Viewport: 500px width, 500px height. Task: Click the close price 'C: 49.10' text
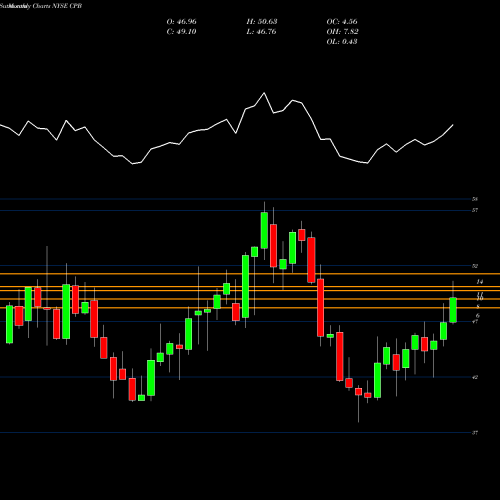click(181, 32)
